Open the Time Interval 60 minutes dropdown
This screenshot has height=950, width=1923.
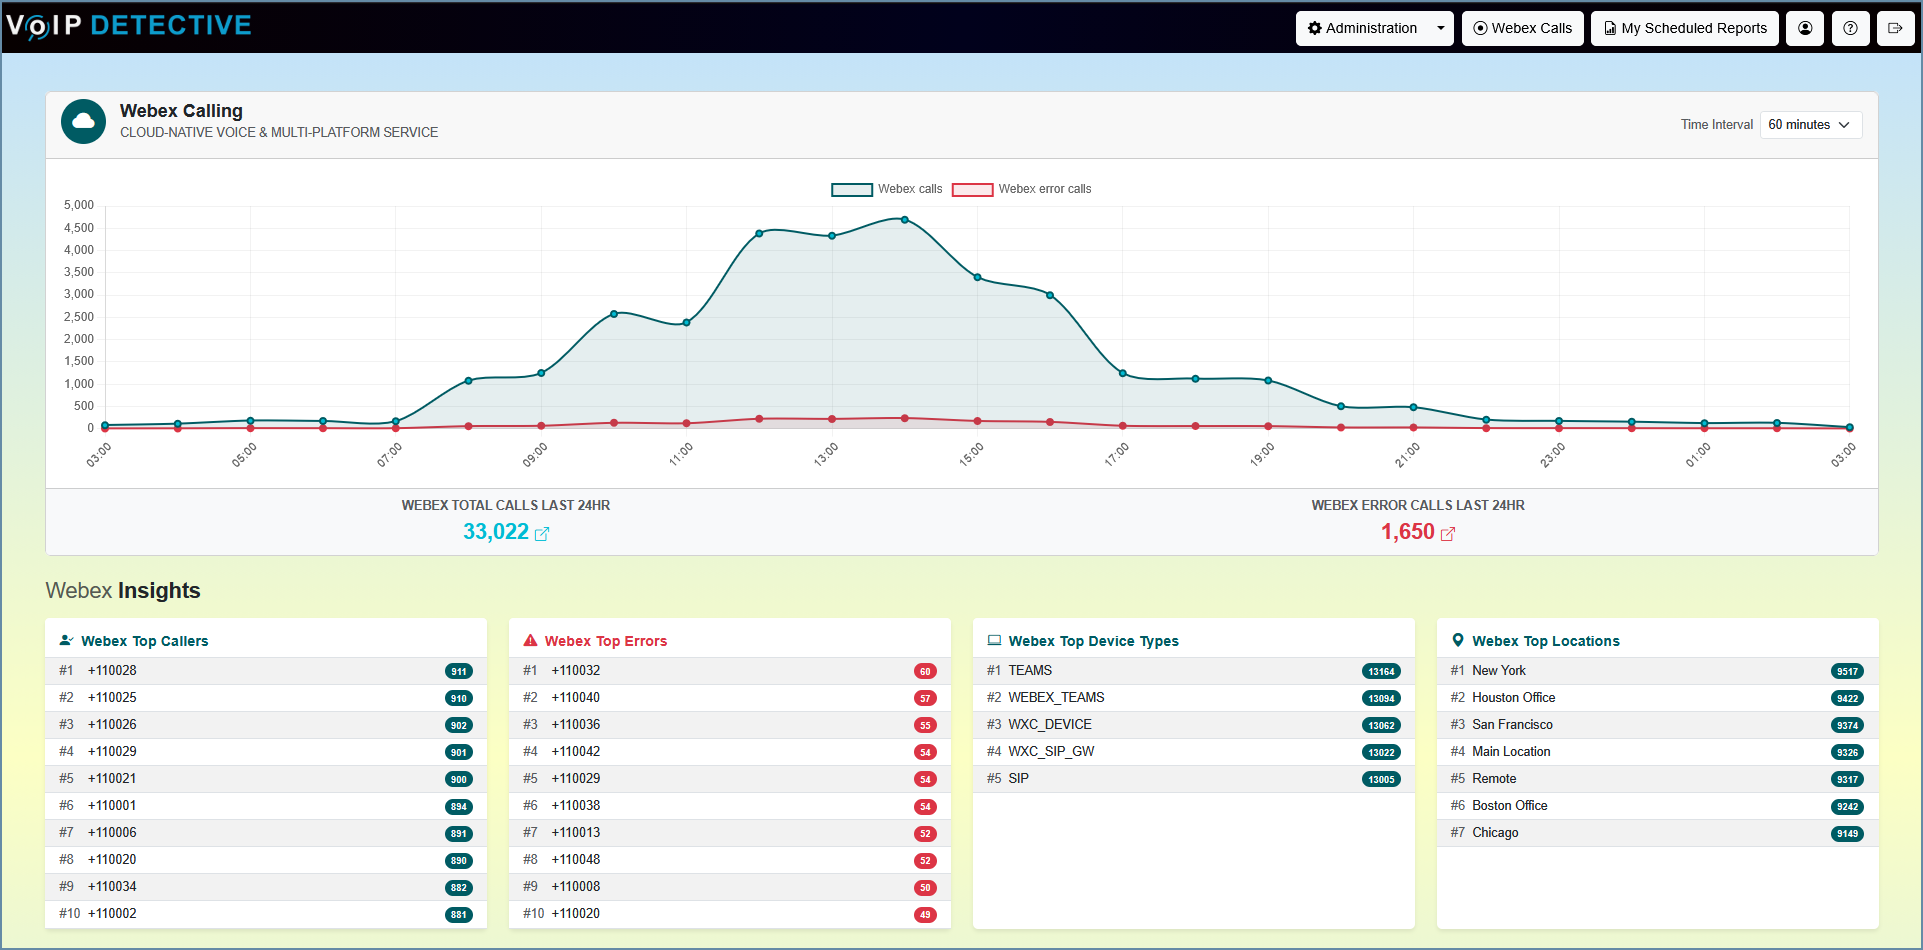click(1810, 125)
